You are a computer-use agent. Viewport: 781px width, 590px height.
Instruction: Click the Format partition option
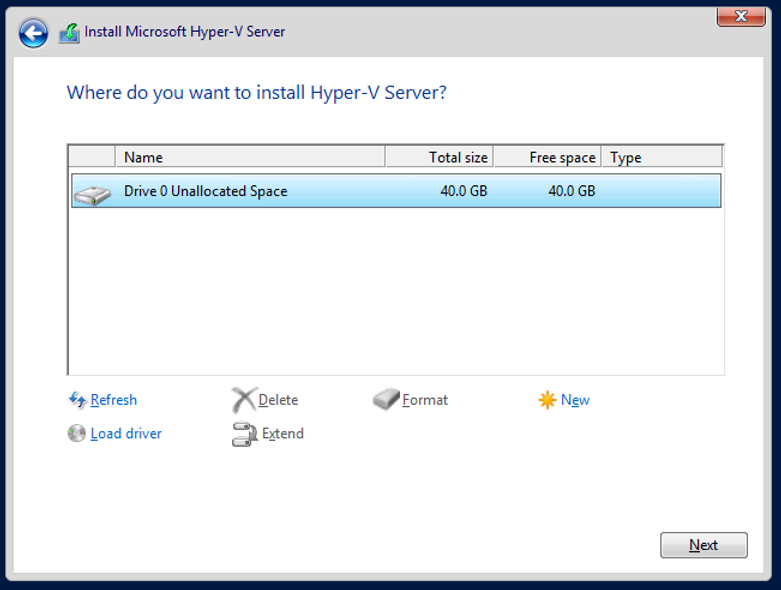[425, 400]
